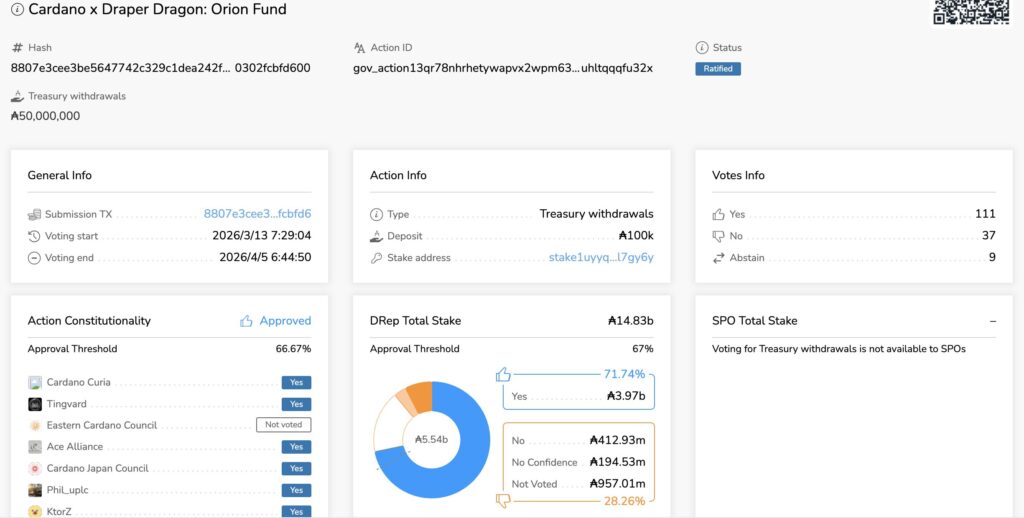Open the stake address link
Image resolution: width=1024 pixels, height=518 pixels.
click(601, 258)
